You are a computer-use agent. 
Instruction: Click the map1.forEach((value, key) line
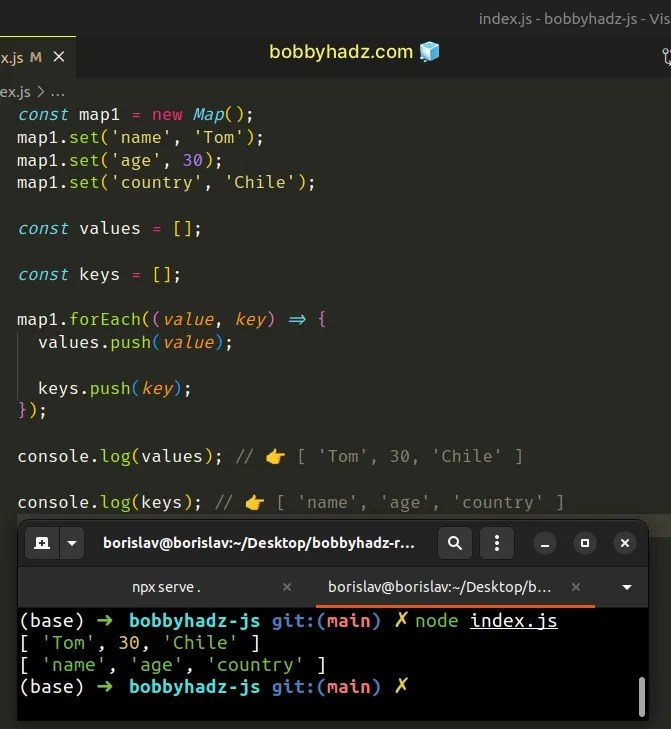pyautogui.click(x=172, y=319)
